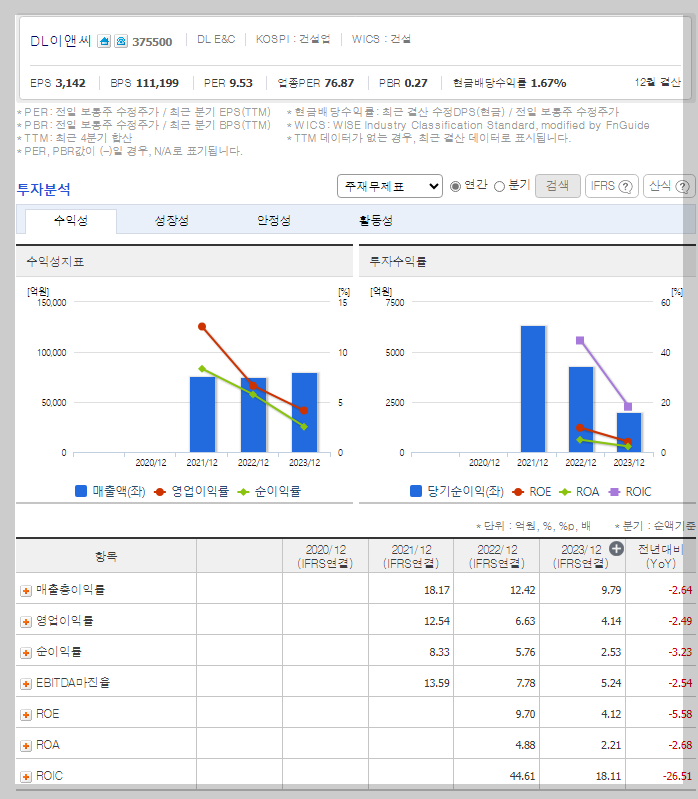Select the 연간 radio button
The width and height of the screenshot is (698, 799).
click(x=455, y=187)
